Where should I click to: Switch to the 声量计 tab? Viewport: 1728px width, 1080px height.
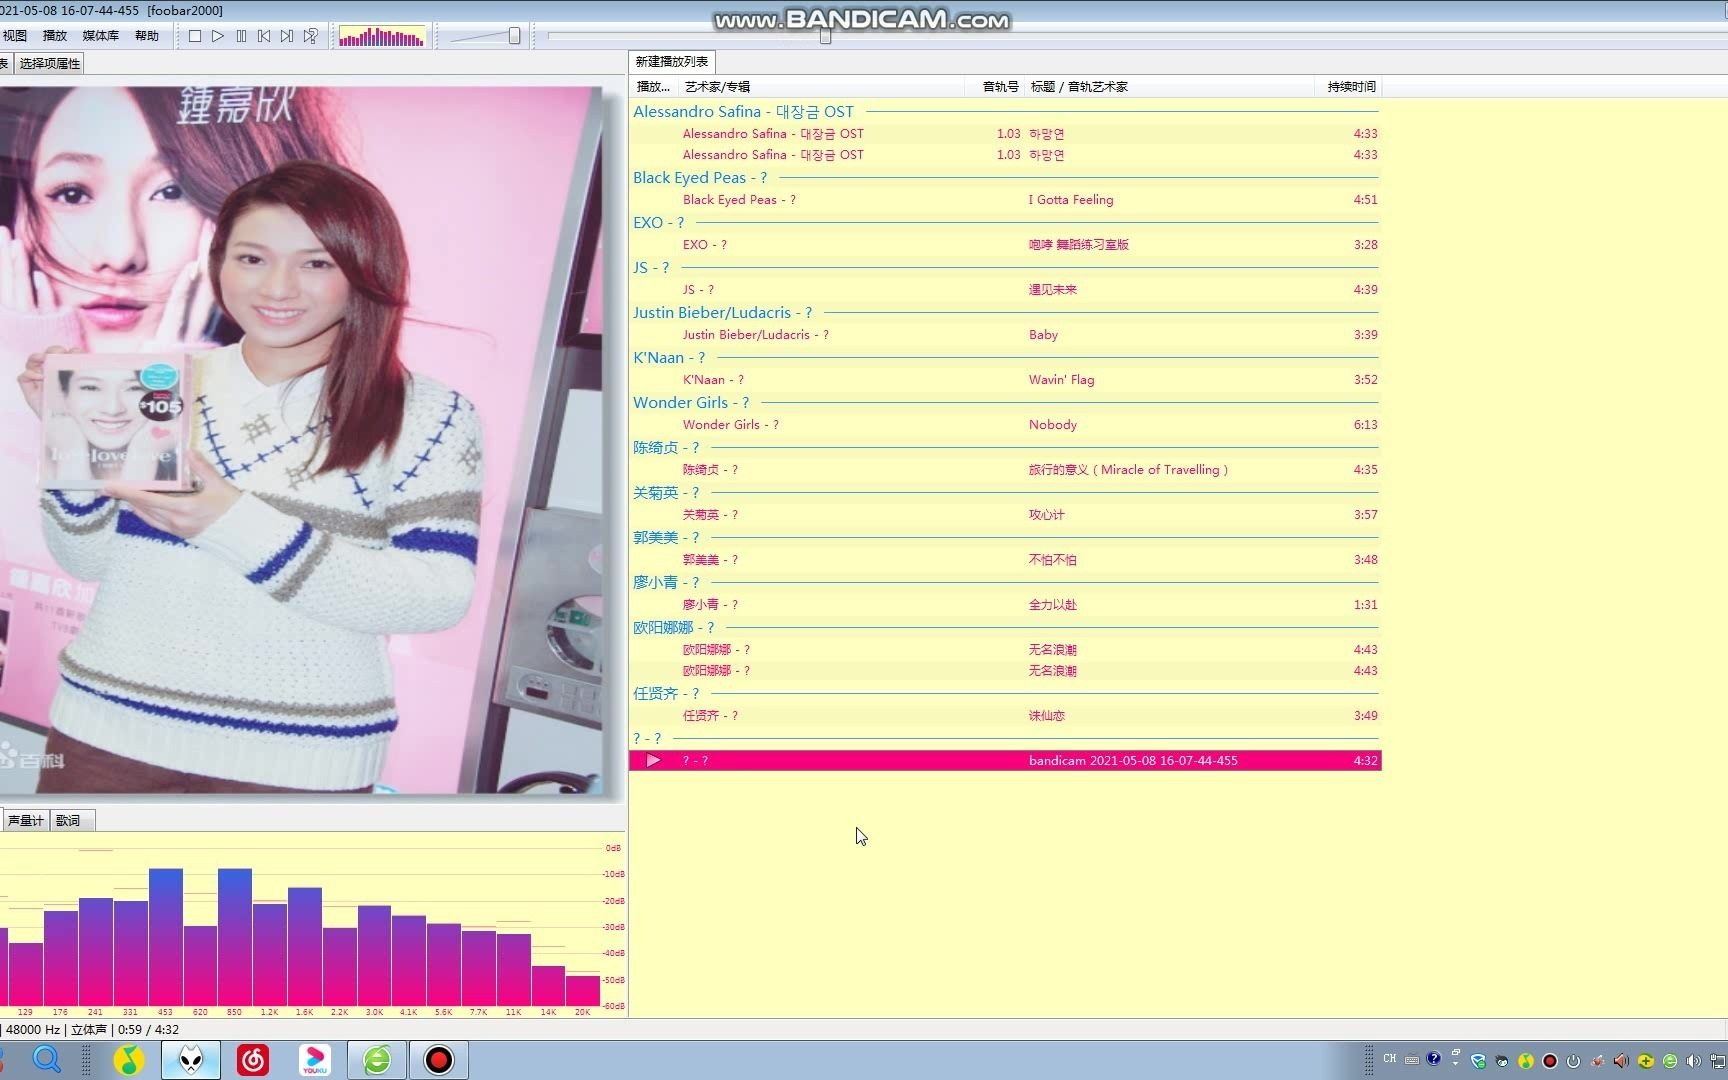click(x=25, y=821)
